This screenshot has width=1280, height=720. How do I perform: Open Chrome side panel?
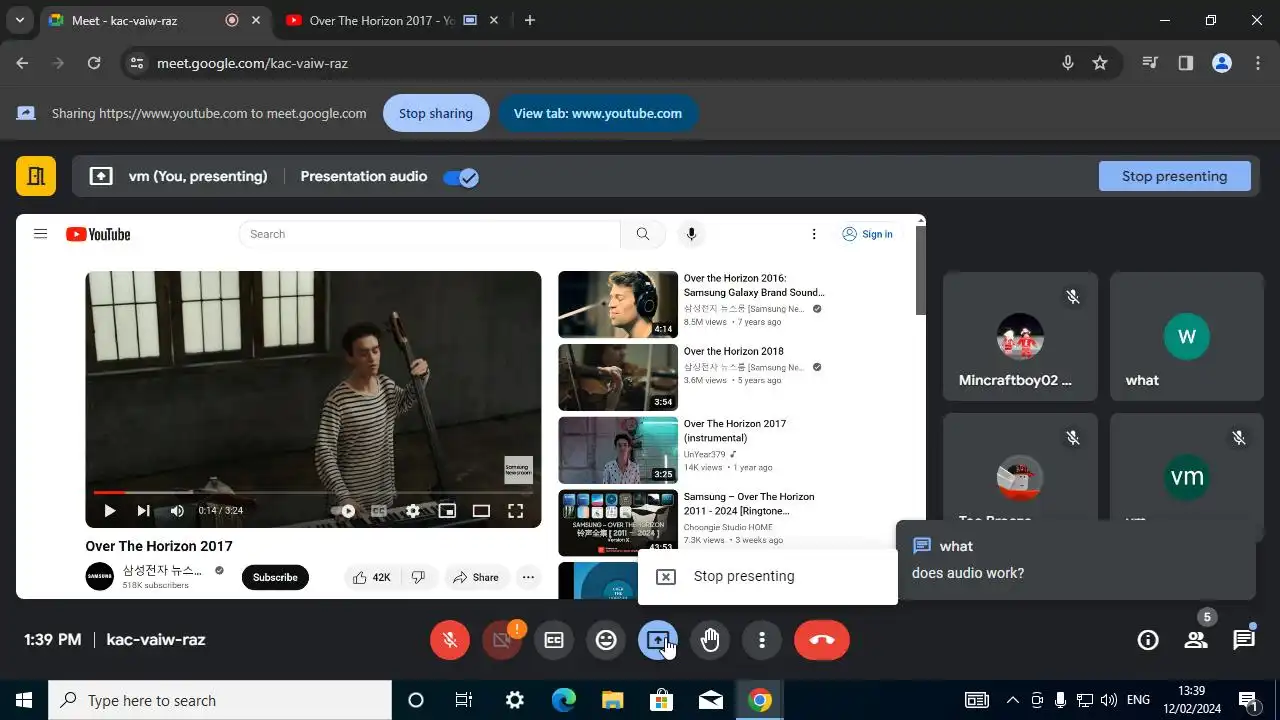pos(1186,63)
